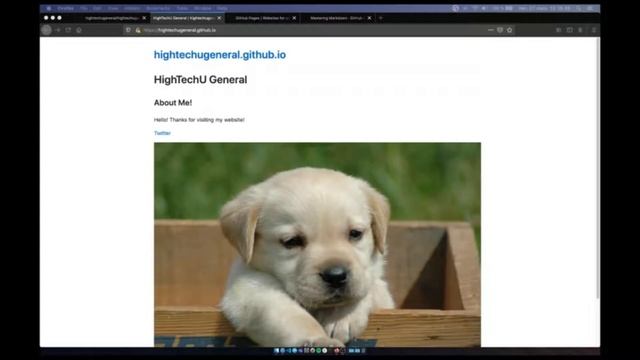Open a new tab with plus button

pyautogui.click(x=381, y=18)
